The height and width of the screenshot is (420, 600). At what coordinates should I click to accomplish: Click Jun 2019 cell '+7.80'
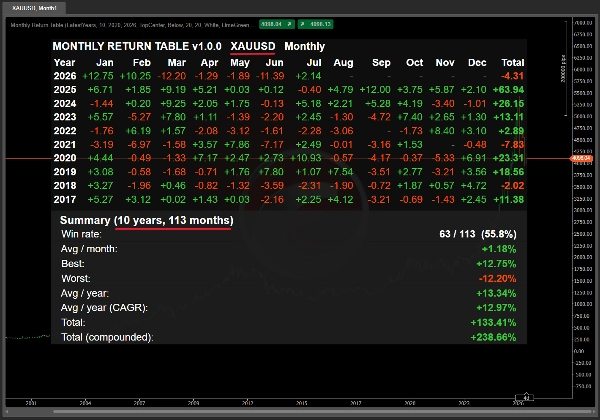[271, 172]
